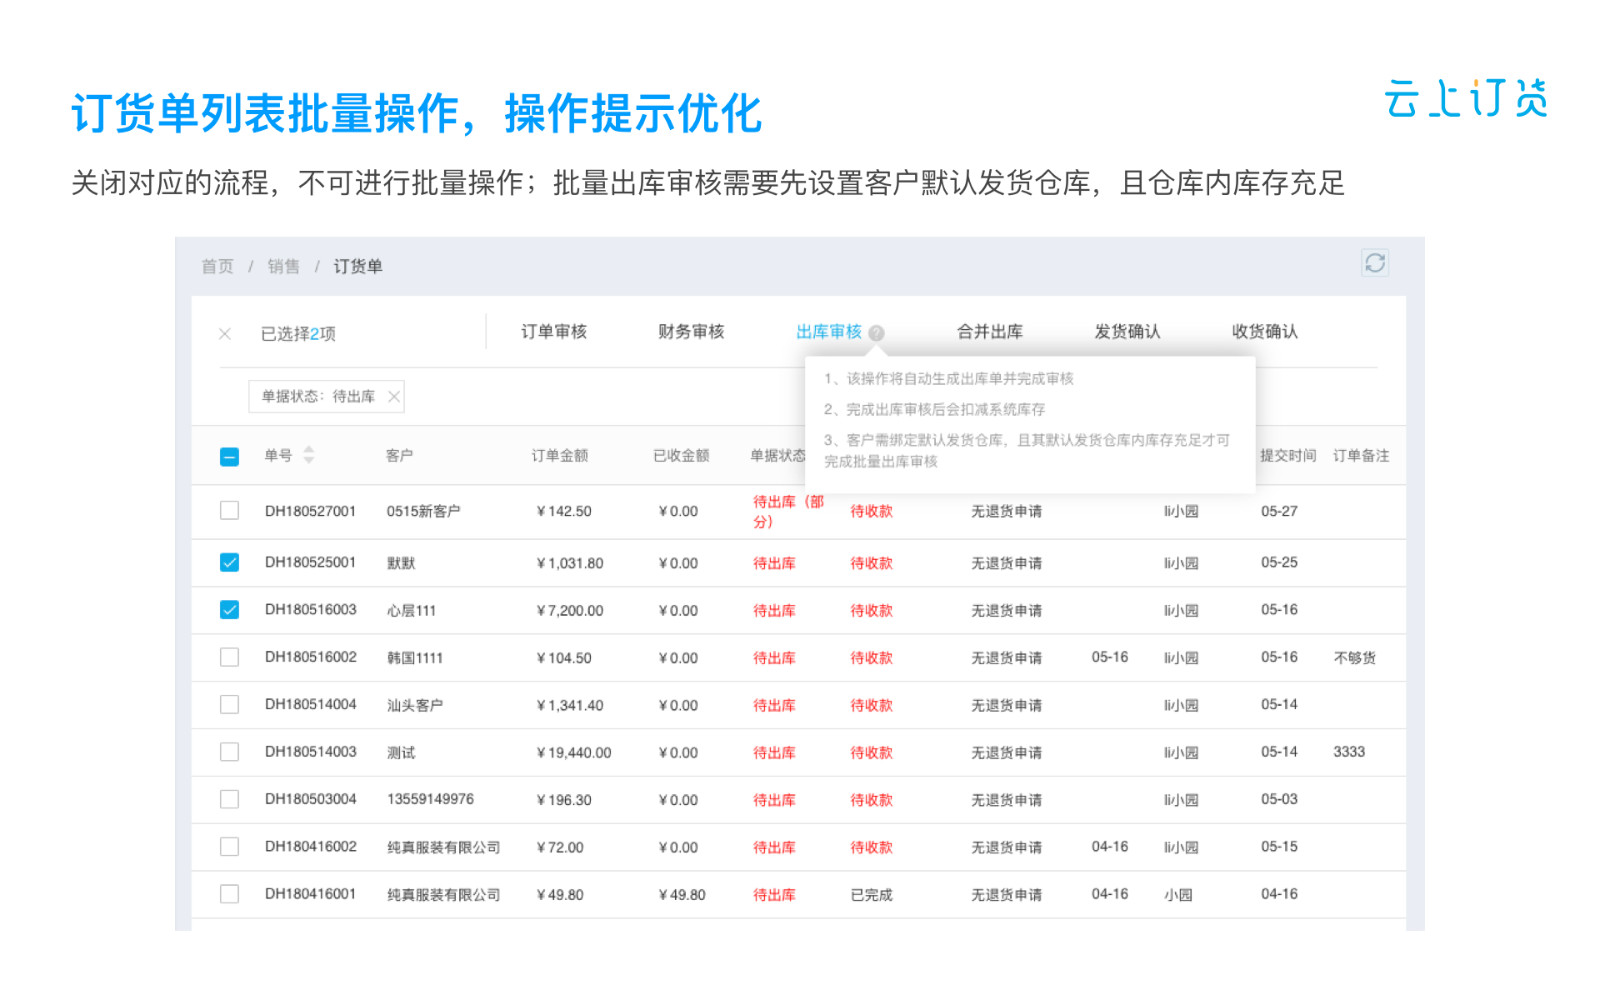Click the 已完成 payment status cell
Screen dimensions: 1600x1000
871,895
